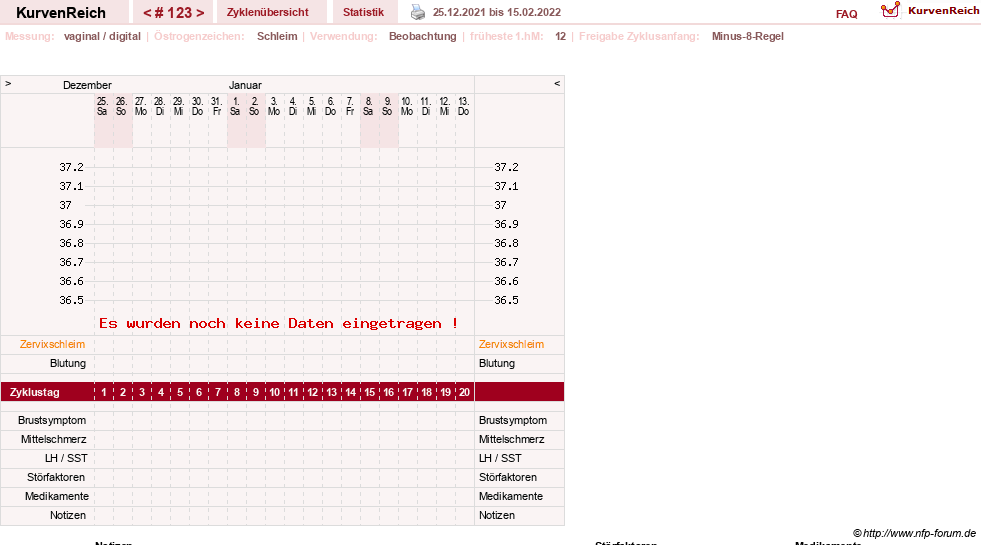This screenshot has width=981, height=545.
Task: Click the Januar month label
Action: pyautogui.click(x=245, y=85)
